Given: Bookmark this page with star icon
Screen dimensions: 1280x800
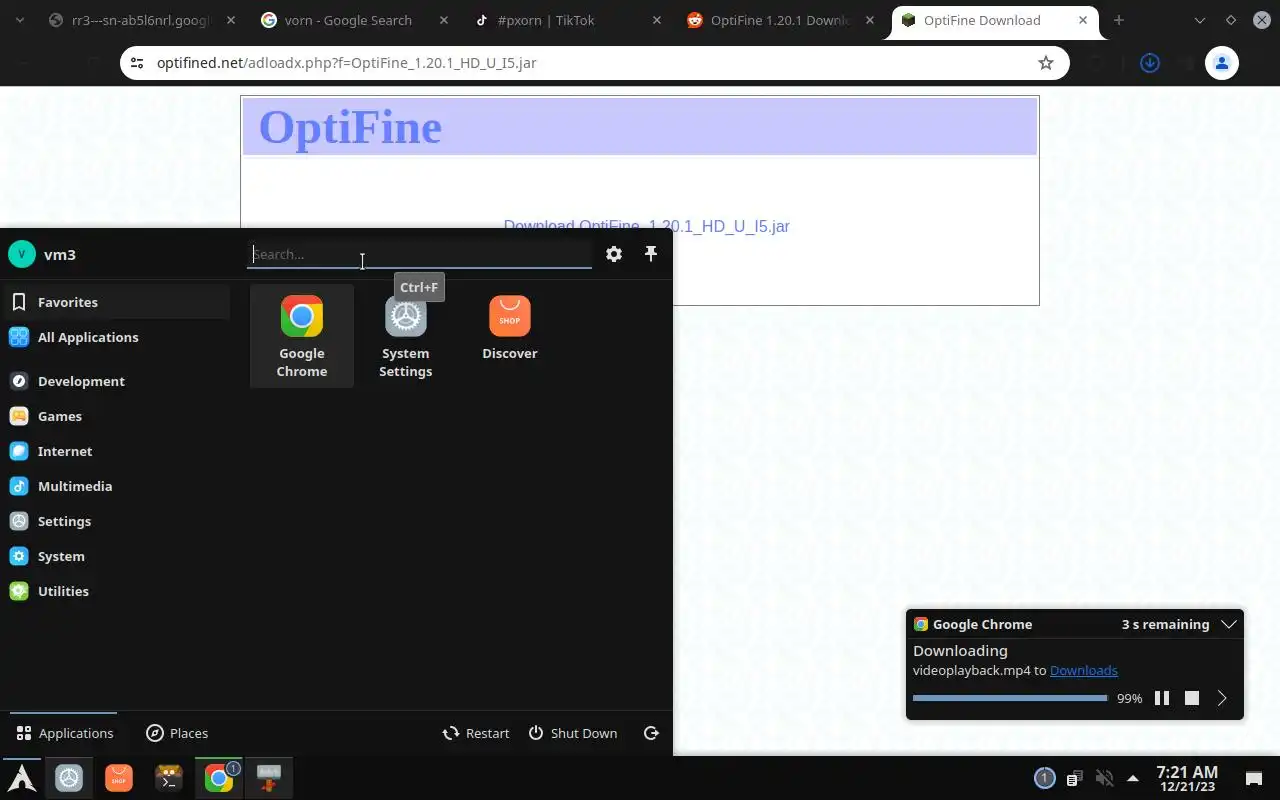Looking at the screenshot, I should [1046, 63].
